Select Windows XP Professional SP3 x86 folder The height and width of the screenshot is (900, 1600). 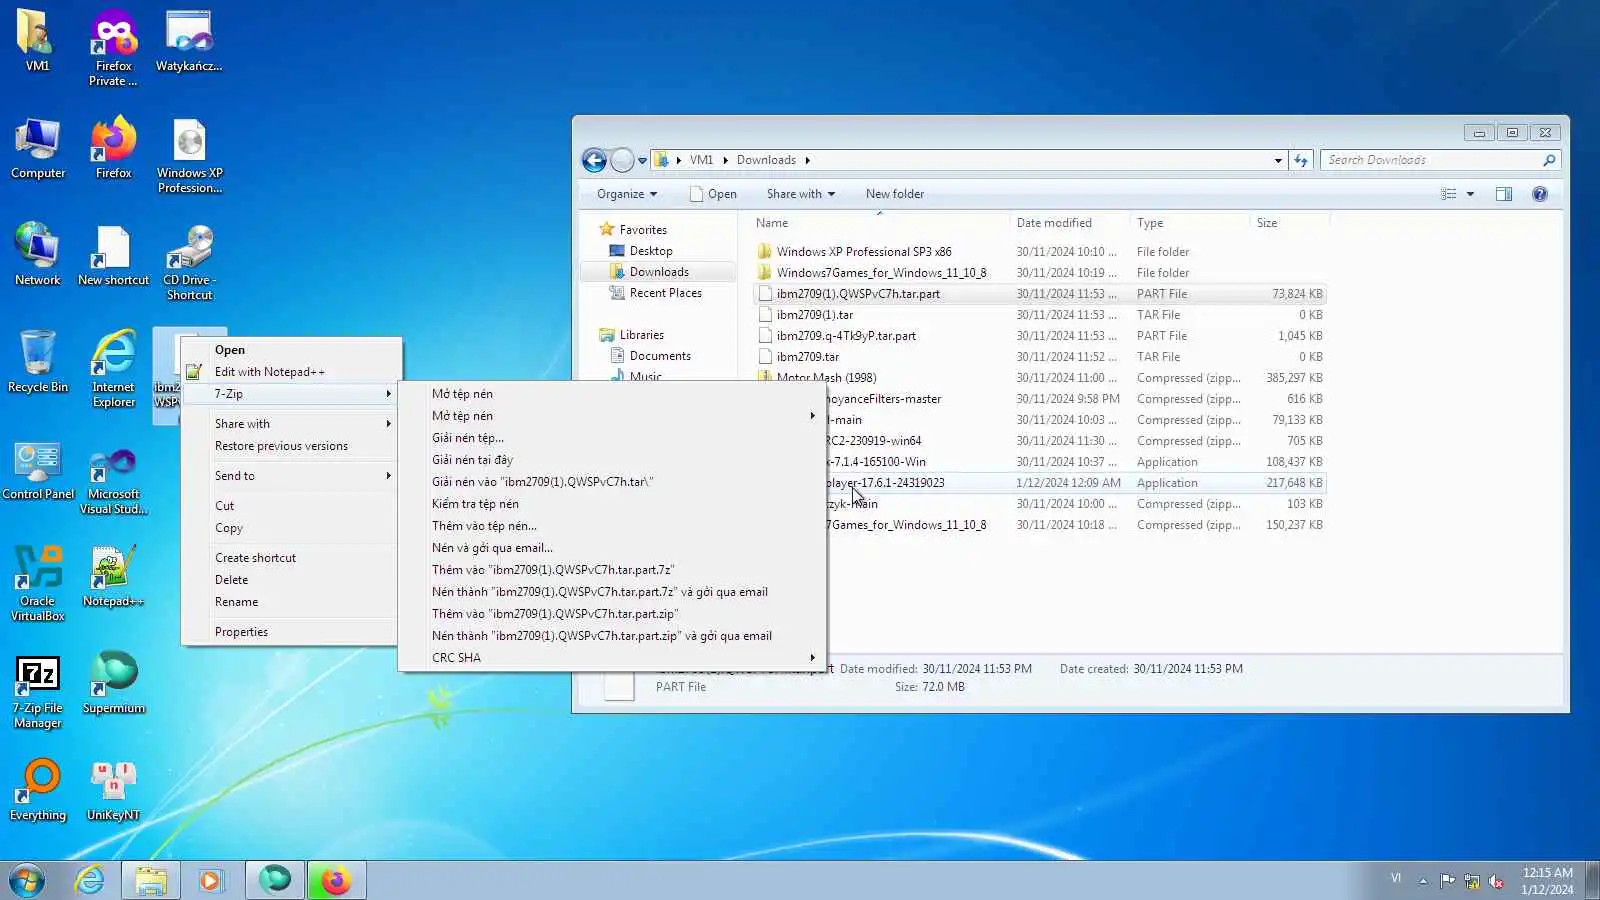[1040, 252]
